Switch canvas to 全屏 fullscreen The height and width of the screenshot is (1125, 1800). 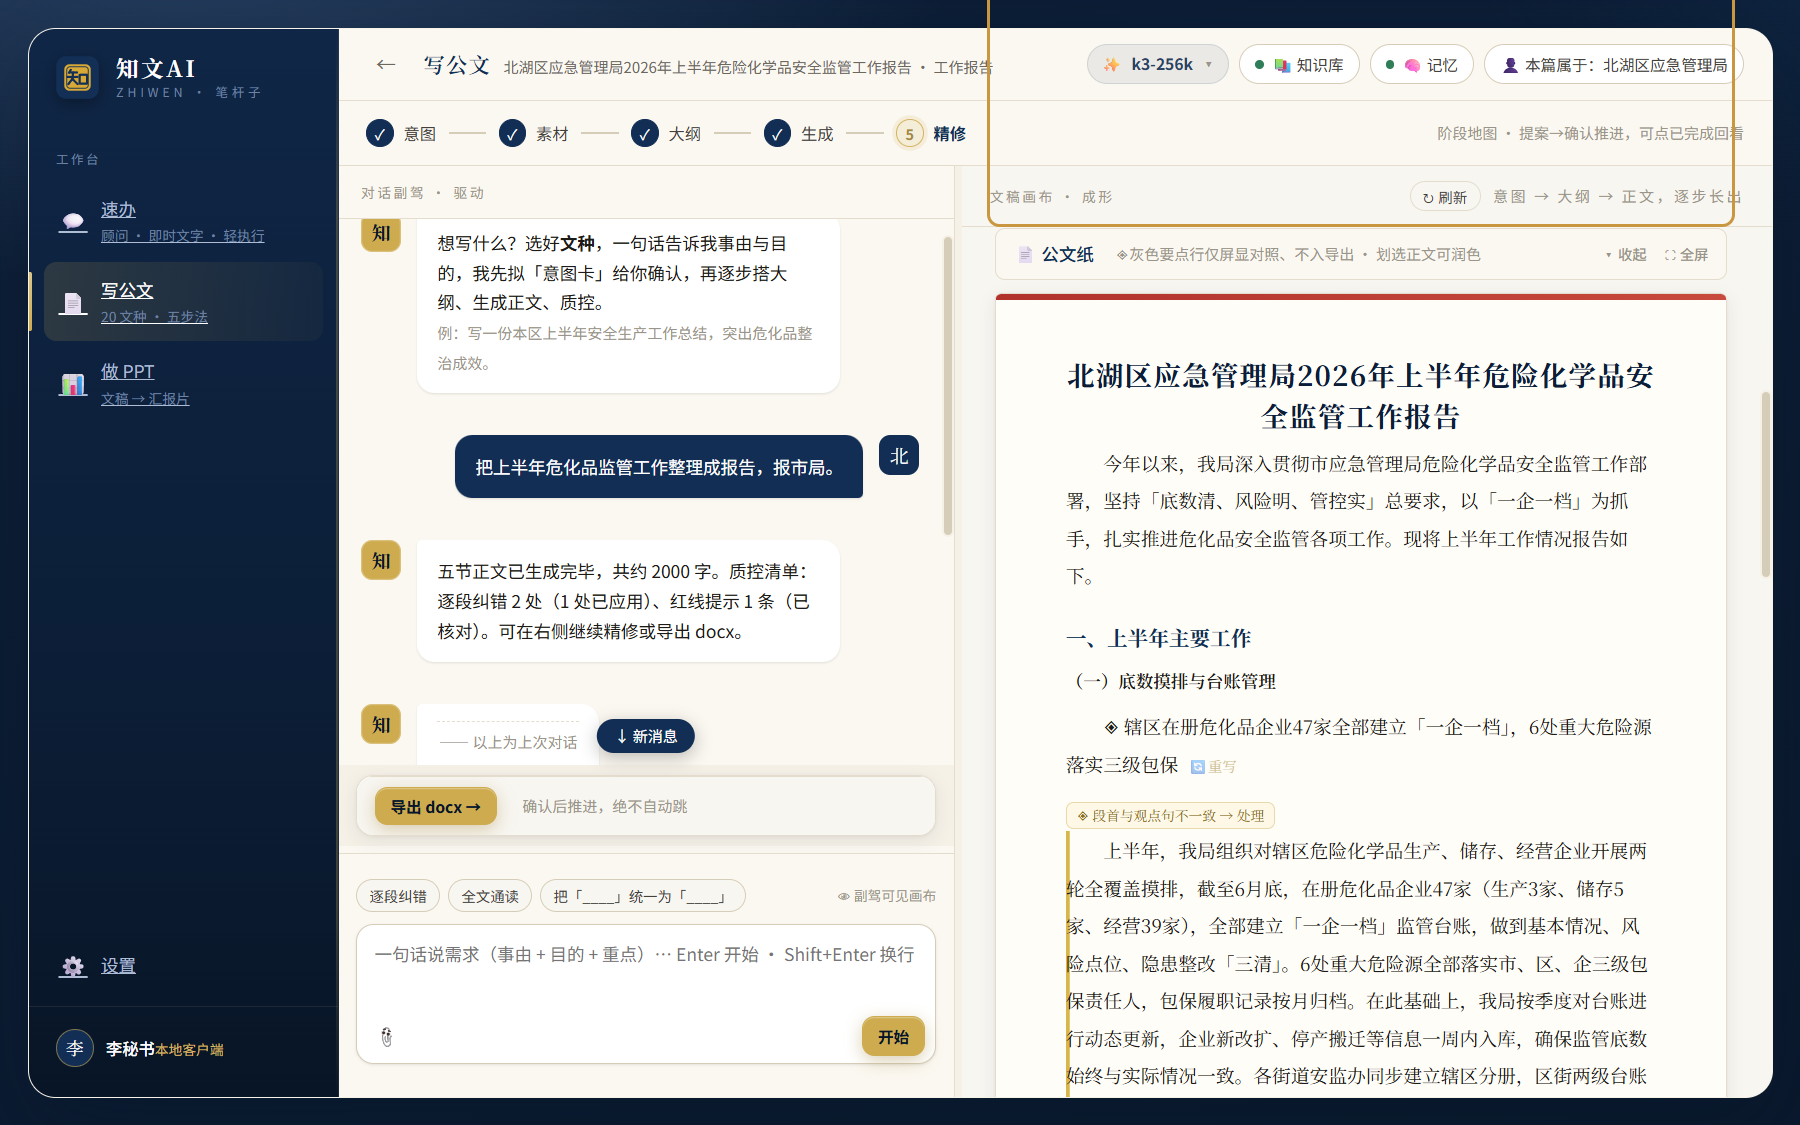tap(1686, 255)
